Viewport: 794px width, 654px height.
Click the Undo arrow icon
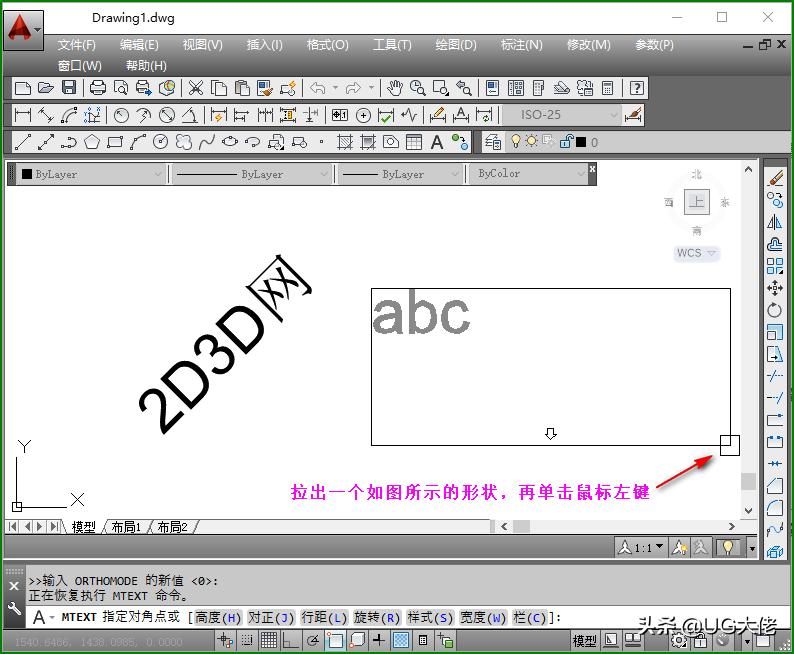[317, 88]
